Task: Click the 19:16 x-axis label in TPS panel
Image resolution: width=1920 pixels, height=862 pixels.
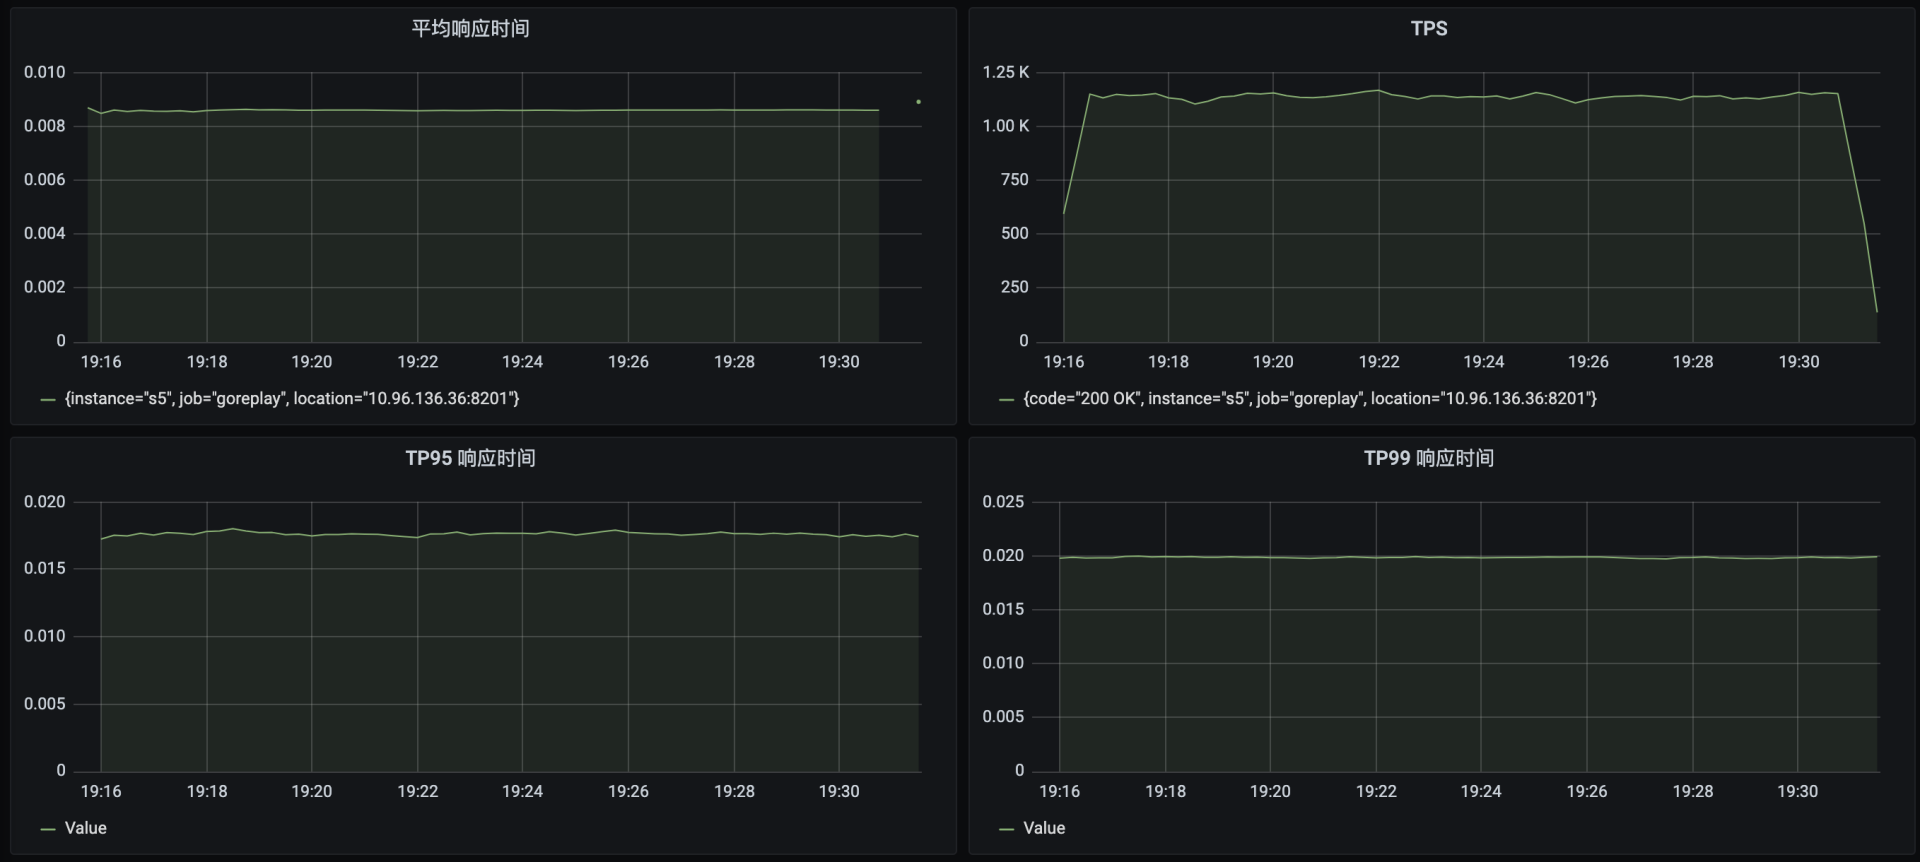Action: point(1064,362)
